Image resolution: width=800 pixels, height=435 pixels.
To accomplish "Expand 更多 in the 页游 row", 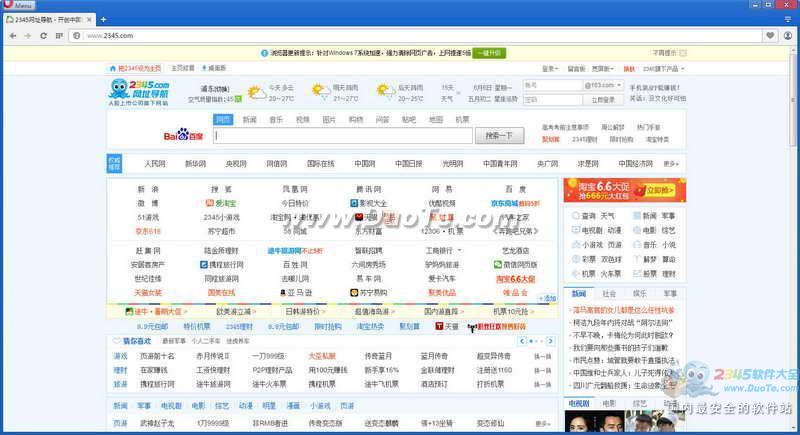I will click(543, 423).
